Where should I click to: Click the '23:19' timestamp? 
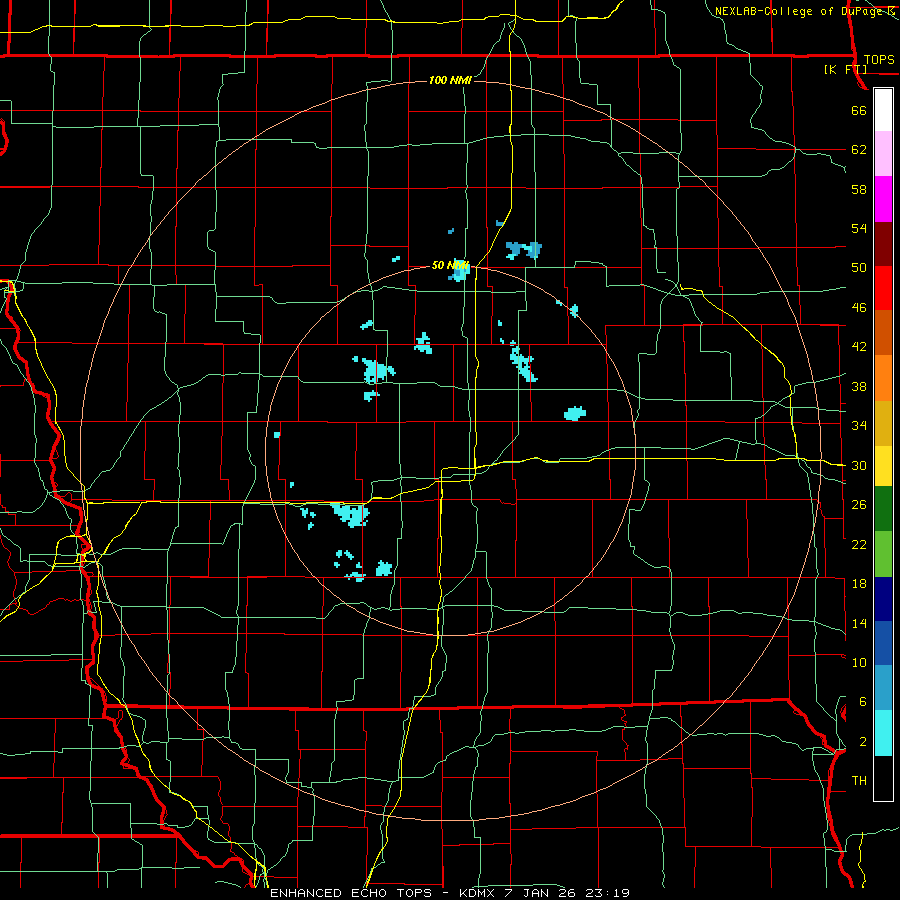607,893
